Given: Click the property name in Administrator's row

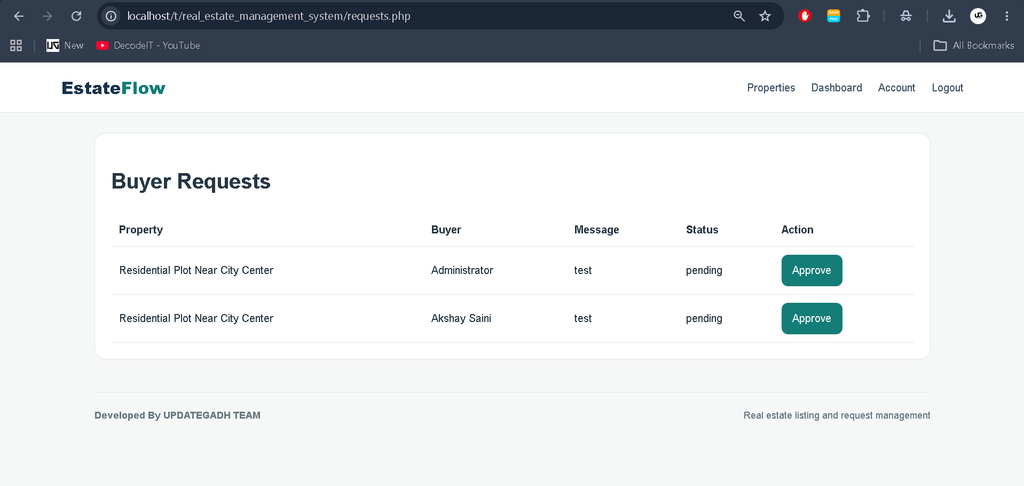Looking at the screenshot, I should [x=196, y=270].
